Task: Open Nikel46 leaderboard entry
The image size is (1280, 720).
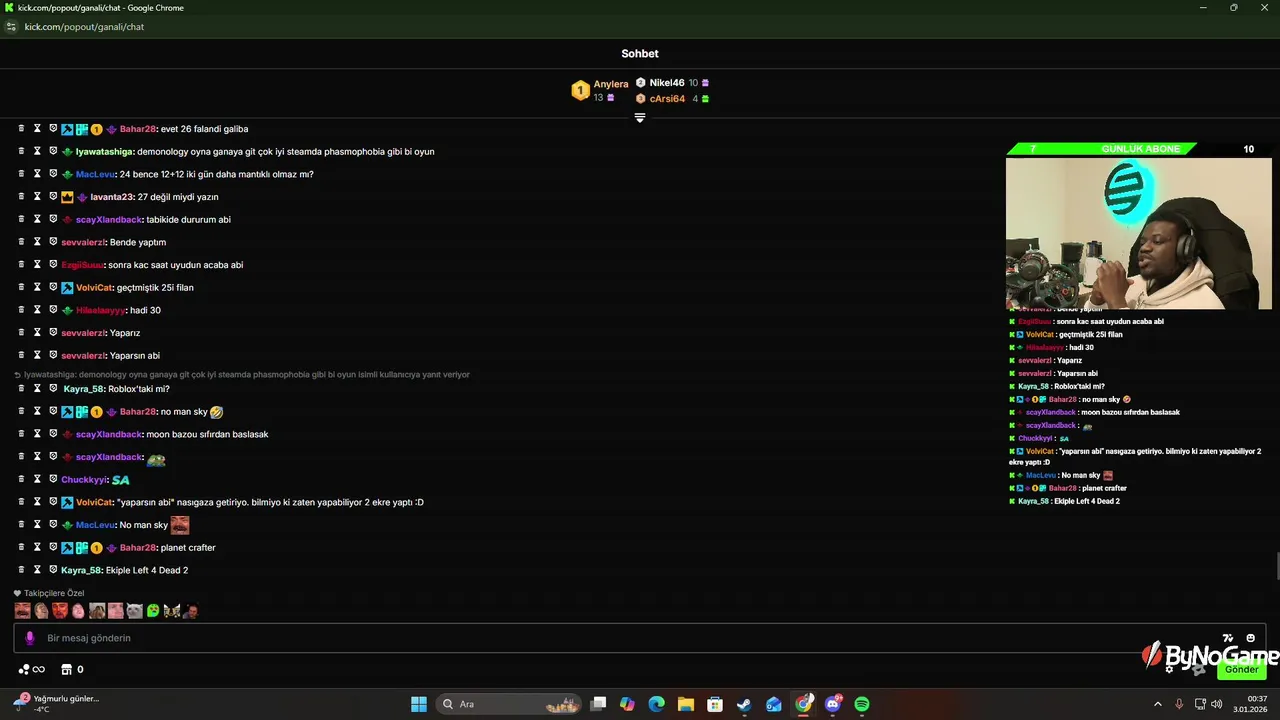Action: [672, 83]
